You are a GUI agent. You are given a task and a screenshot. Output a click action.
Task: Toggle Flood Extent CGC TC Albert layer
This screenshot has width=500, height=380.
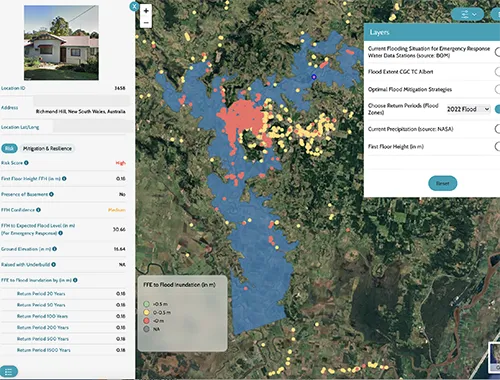(x=497, y=72)
